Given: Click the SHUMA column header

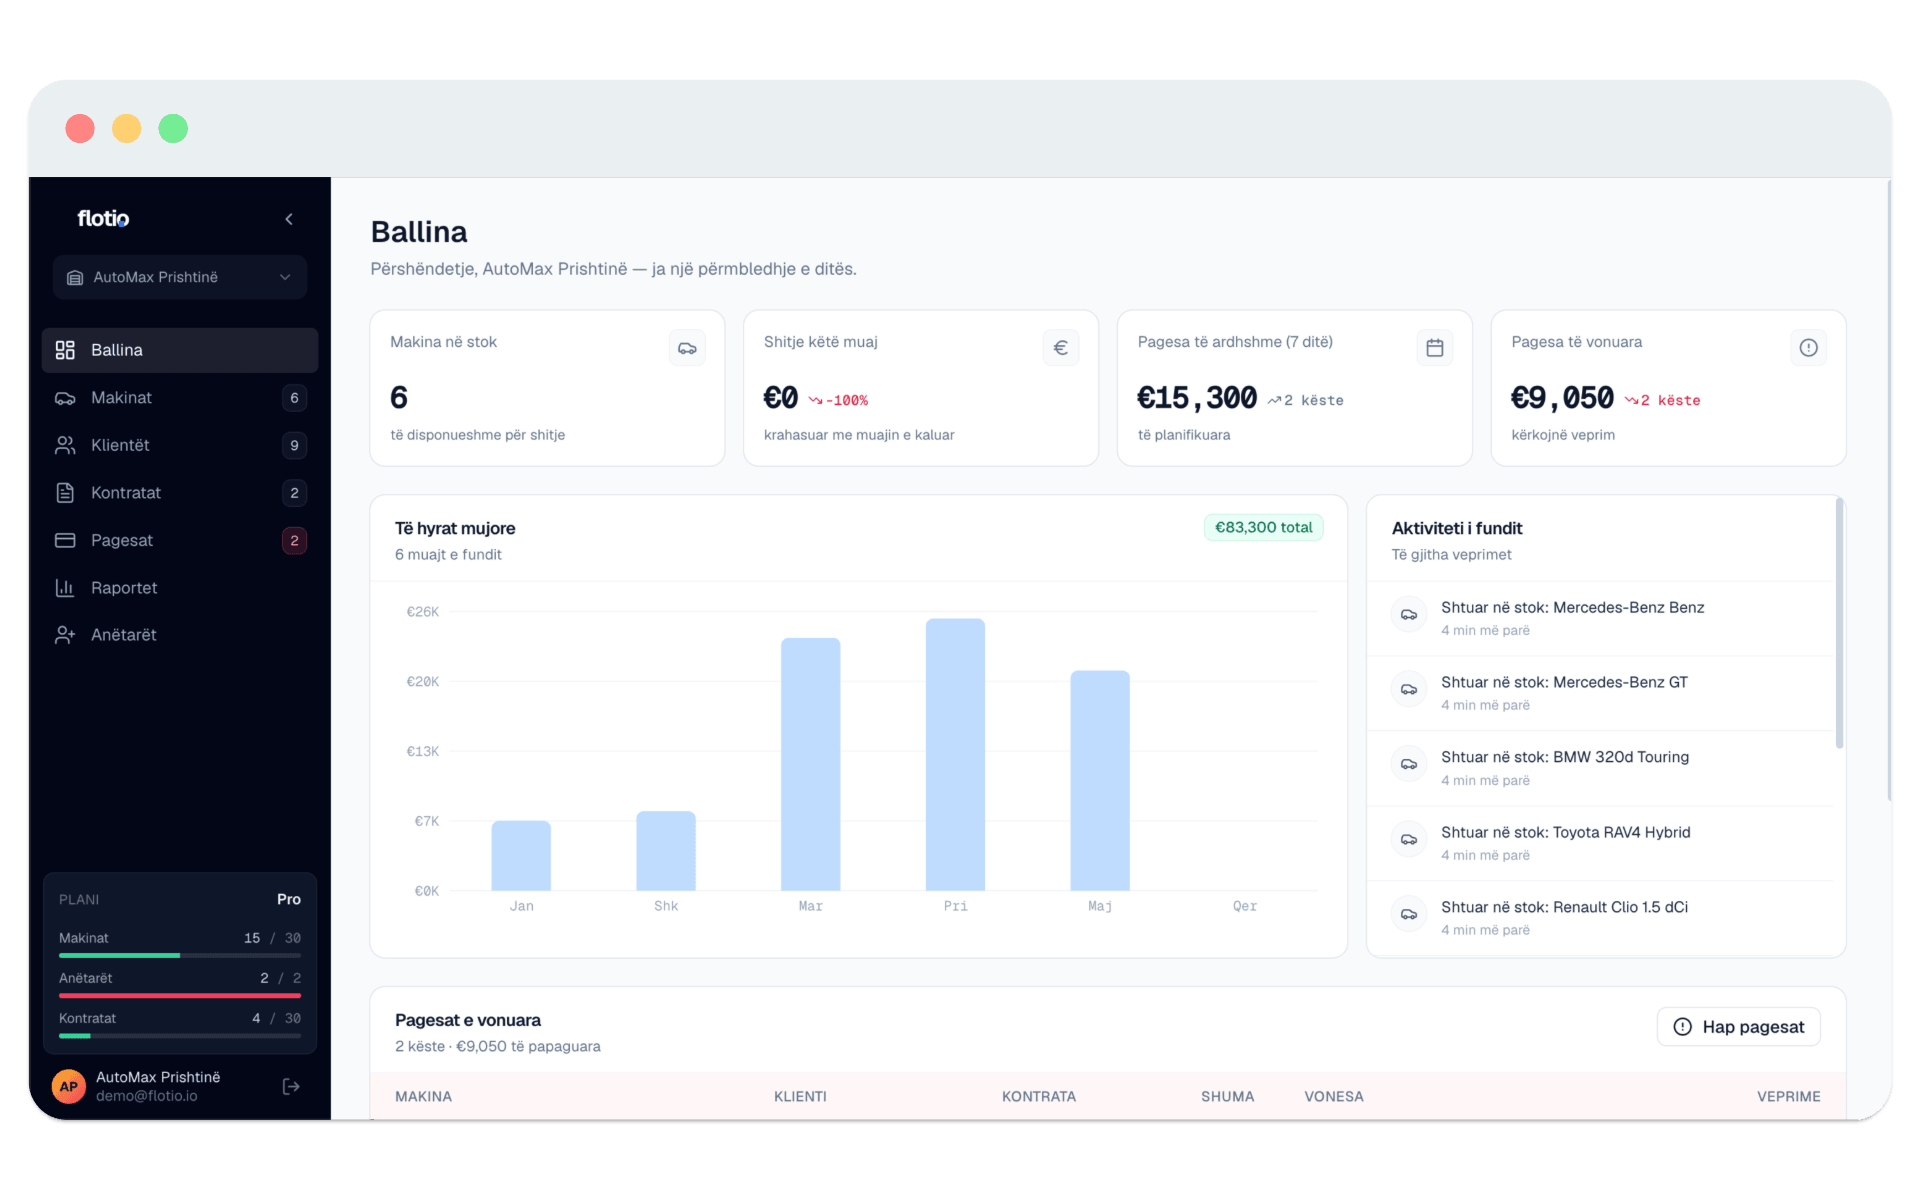Looking at the screenshot, I should coord(1227,1097).
